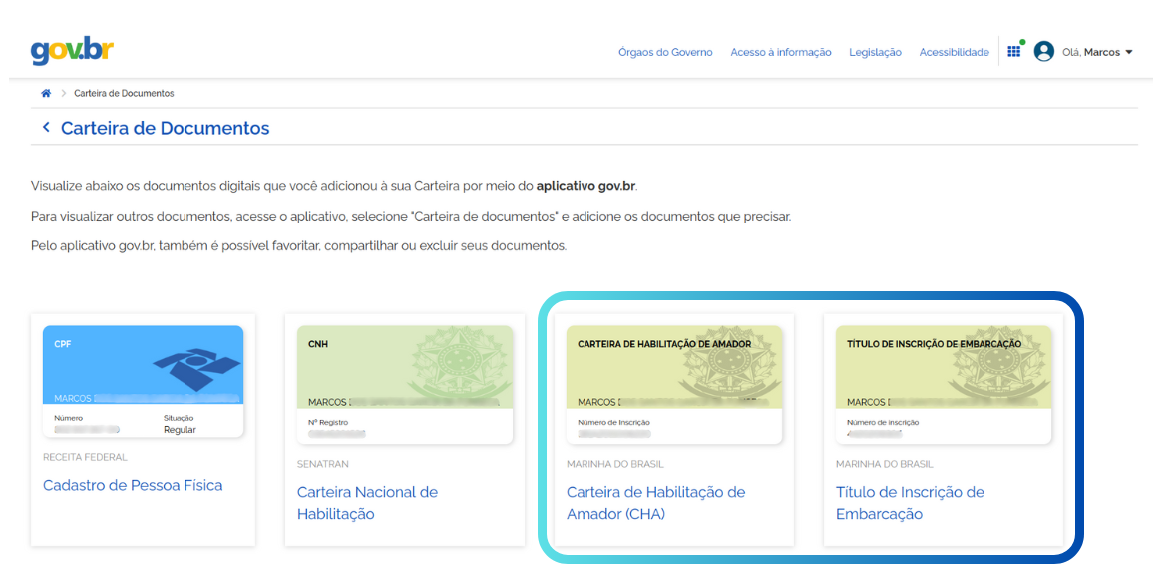Click the blue CPF card thumbnail
The height and width of the screenshot is (581, 1157).
(143, 381)
